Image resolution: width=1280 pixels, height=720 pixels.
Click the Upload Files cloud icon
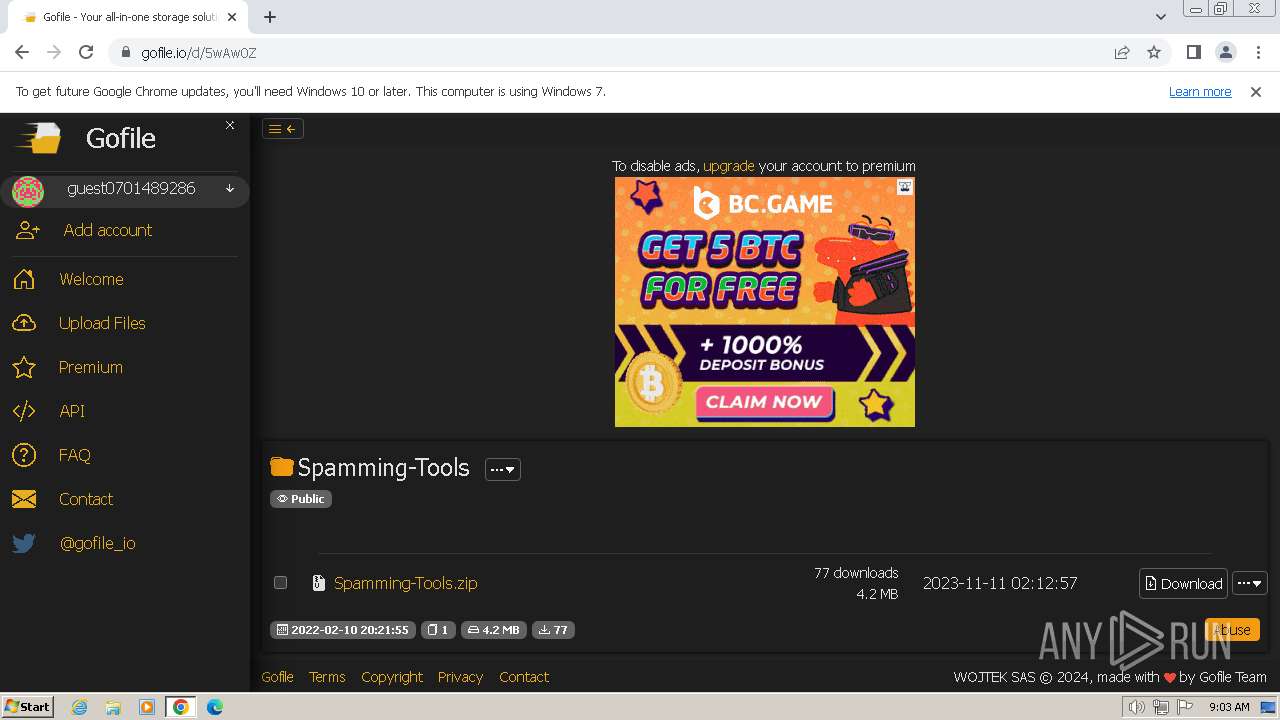tap(24, 323)
